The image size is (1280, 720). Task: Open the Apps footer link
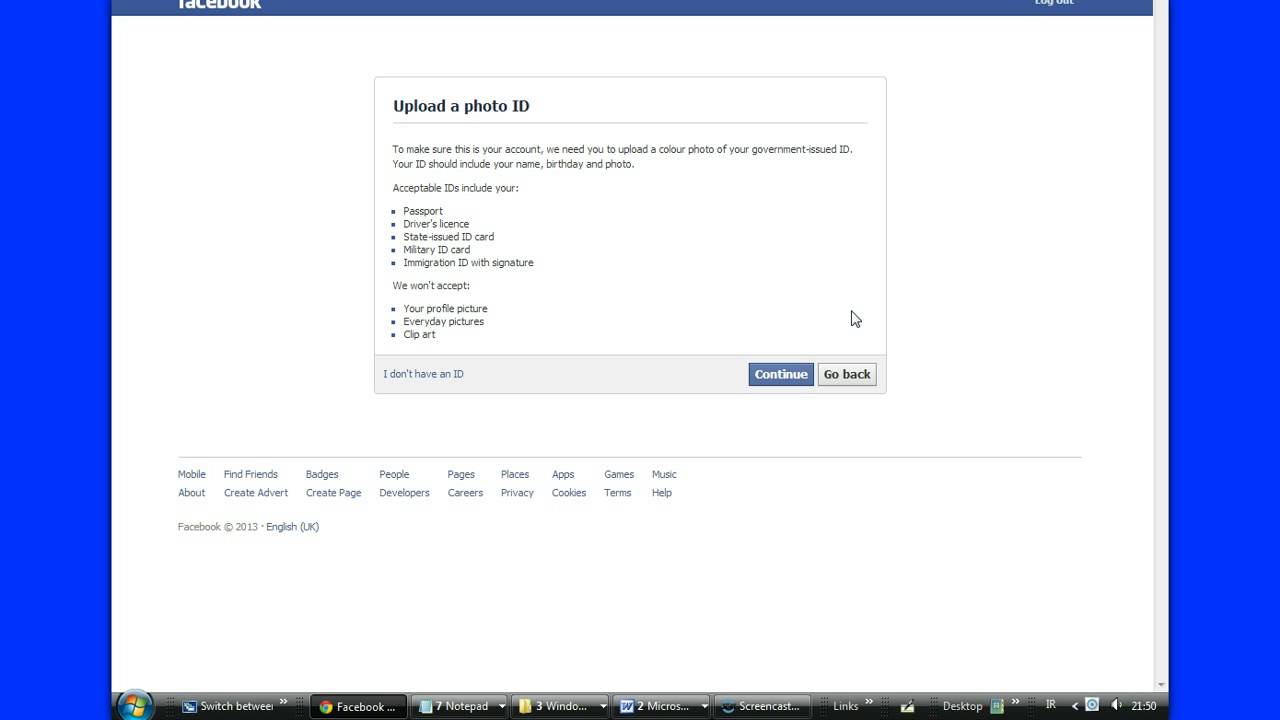tap(563, 474)
